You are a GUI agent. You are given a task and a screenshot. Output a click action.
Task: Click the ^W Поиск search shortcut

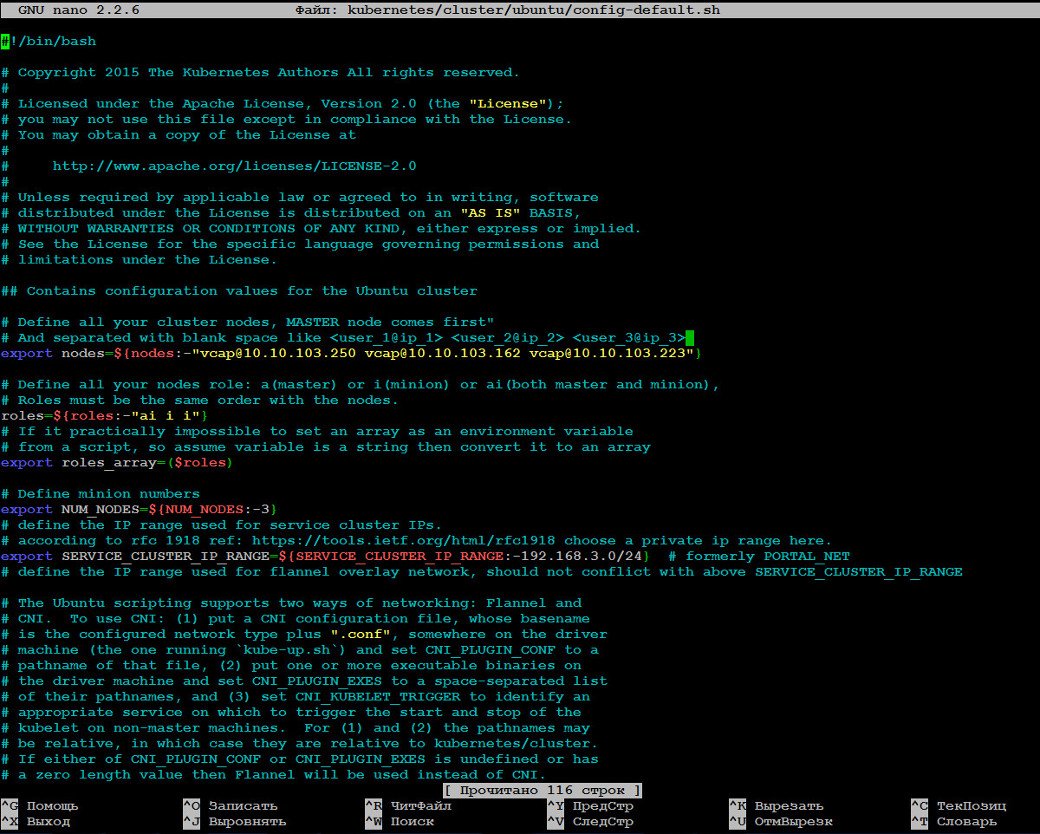[x=399, y=821]
